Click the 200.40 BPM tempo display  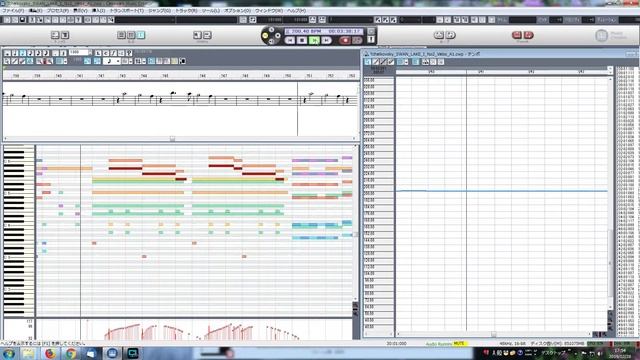point(306,31)
